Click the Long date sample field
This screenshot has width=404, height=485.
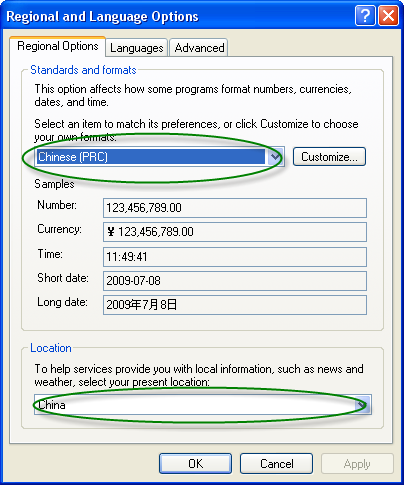235,305
